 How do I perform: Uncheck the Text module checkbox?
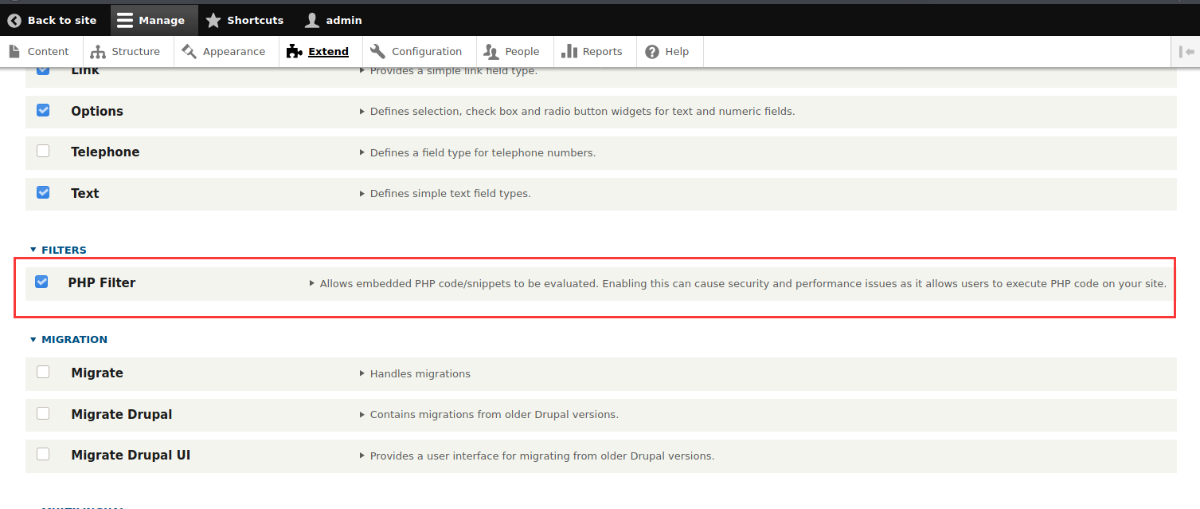point(43,192)
